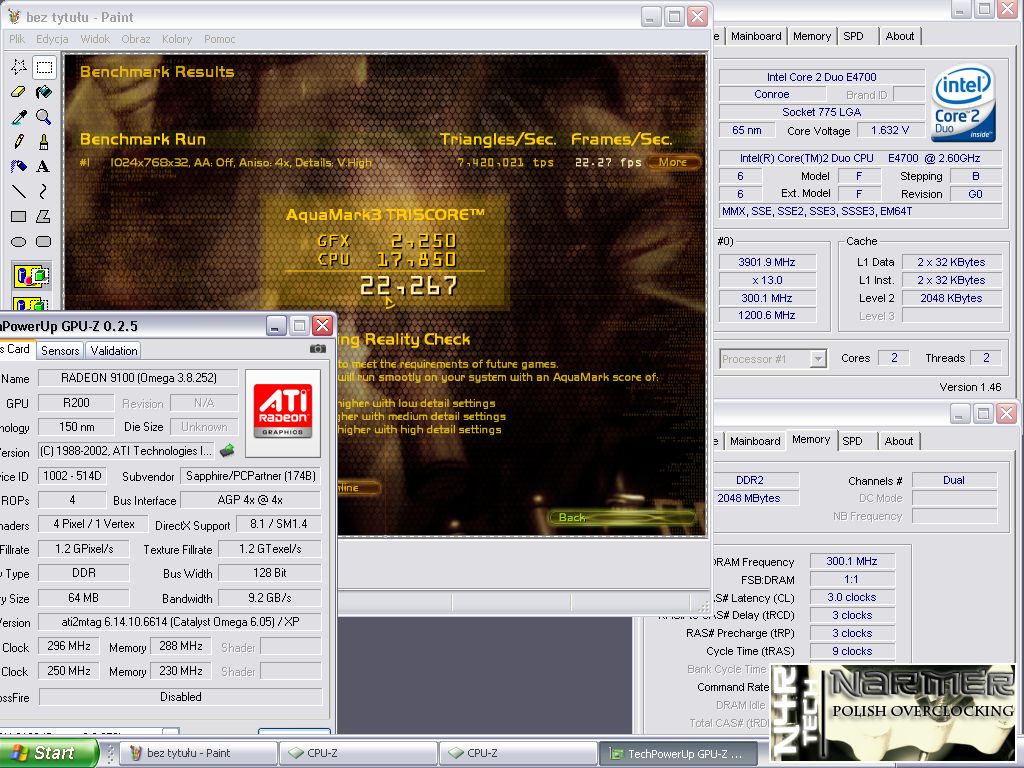Image resolution: width=1024 pixels, height=768 pixels.
Task: Switch to the Sensors tab in GPU-Z
Action: (60, 351)
